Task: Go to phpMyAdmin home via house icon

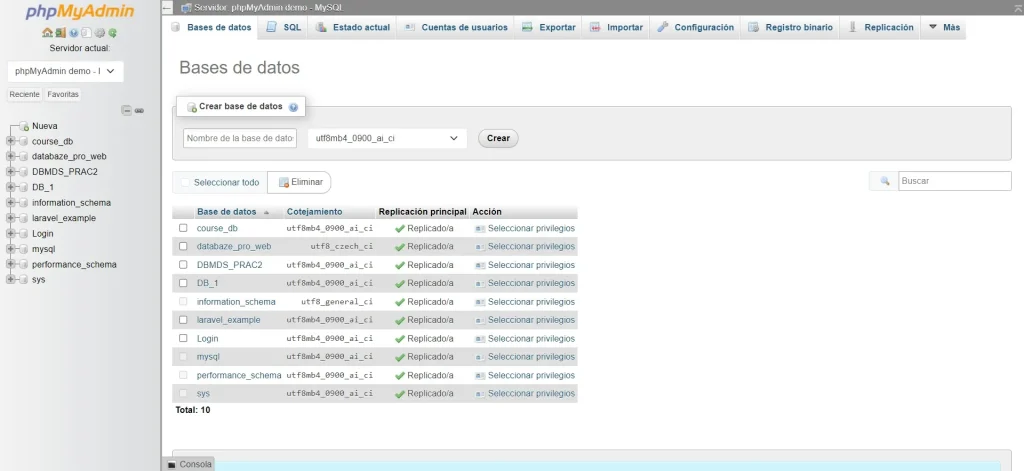Action: click(48, 33)
